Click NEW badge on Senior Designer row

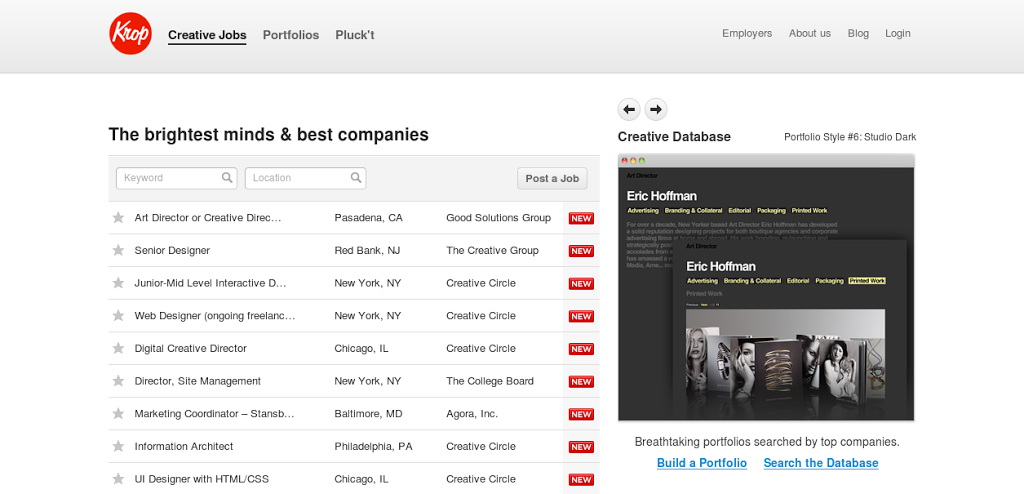click(581, 251)
